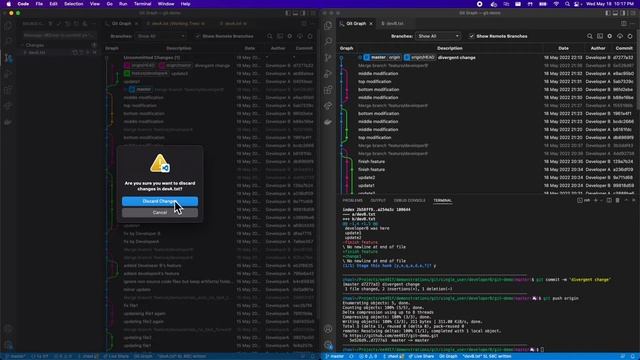The width and height of the screenshot is (640, 360).
Task: Open Spotlight search in macOS menu bar
Action: click(567, 4)
